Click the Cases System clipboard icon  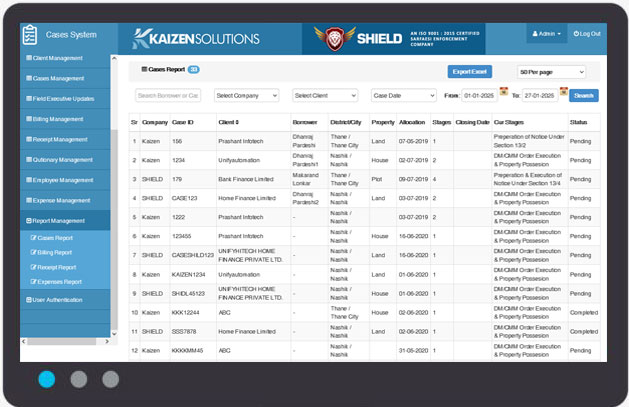(x=31, y=35)
